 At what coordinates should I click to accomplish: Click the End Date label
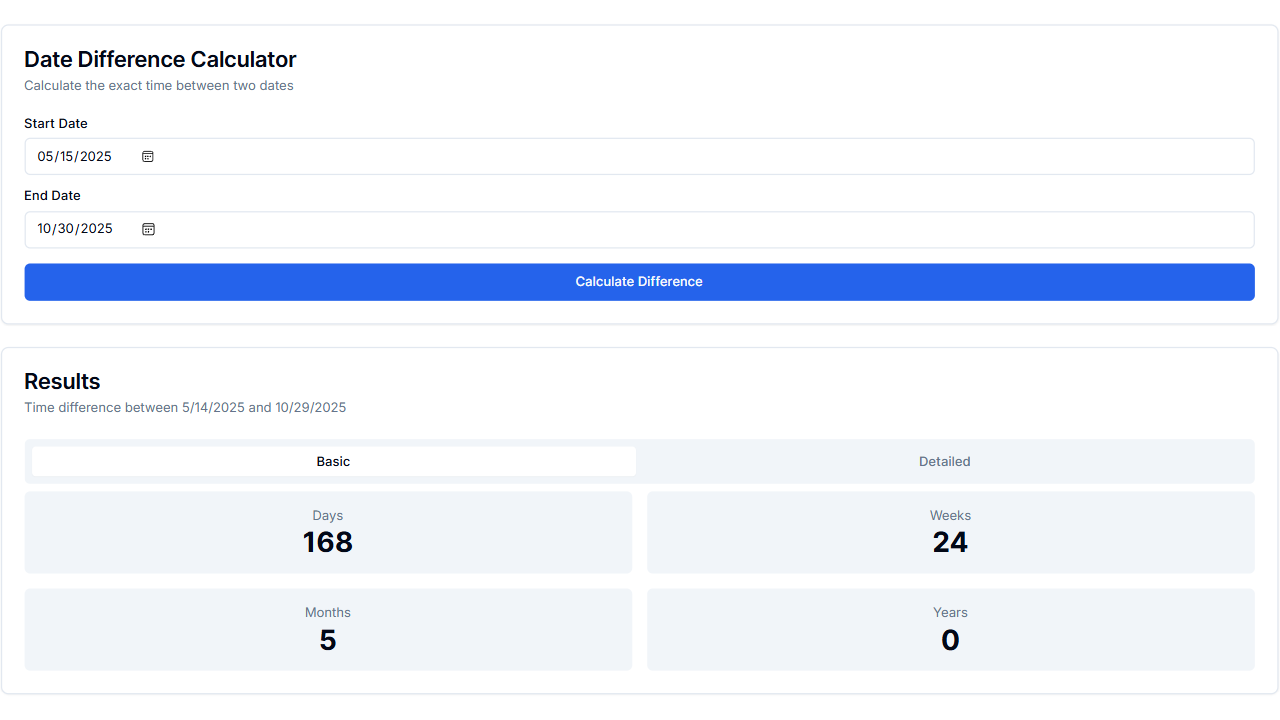click(x=52, y=195)
